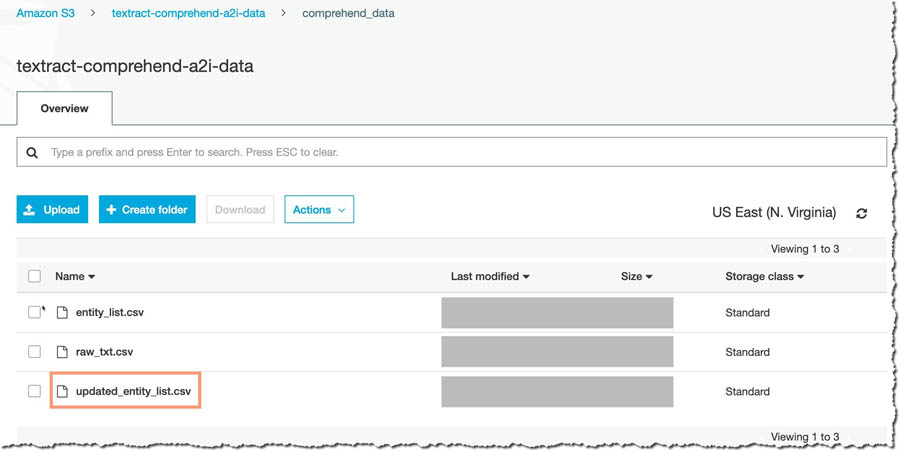Click the search magnifier icon
Image resolution: width=900 pixels, height=451 pixels.
point(33,153)
